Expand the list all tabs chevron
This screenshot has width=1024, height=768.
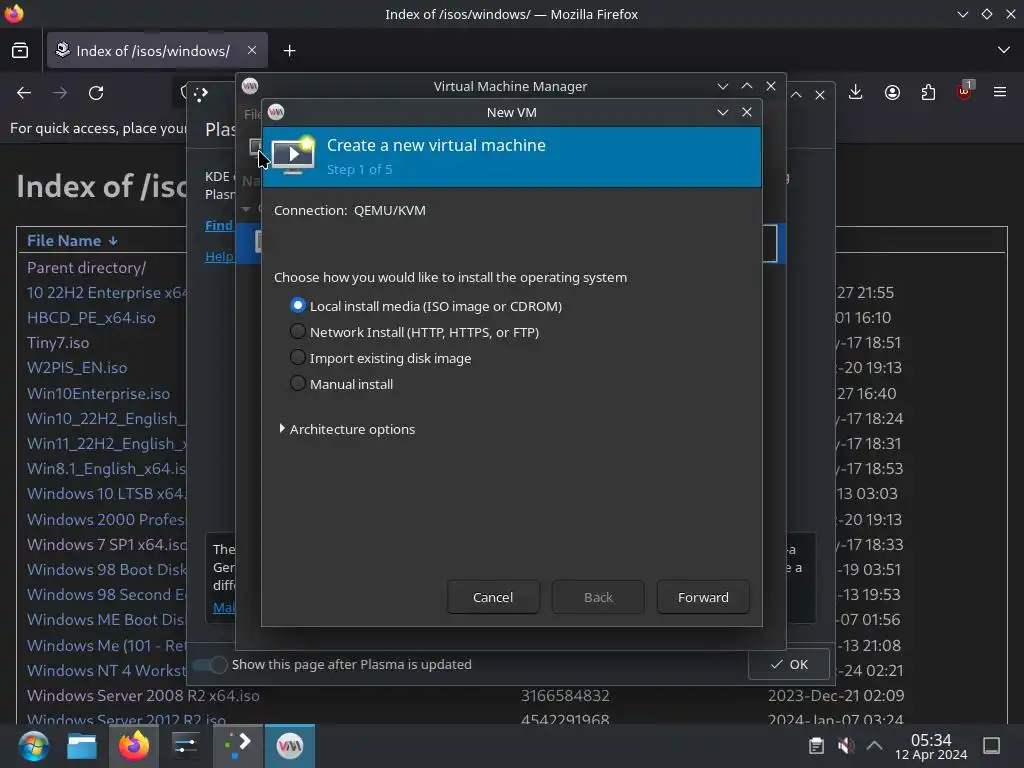[1004, 50]
